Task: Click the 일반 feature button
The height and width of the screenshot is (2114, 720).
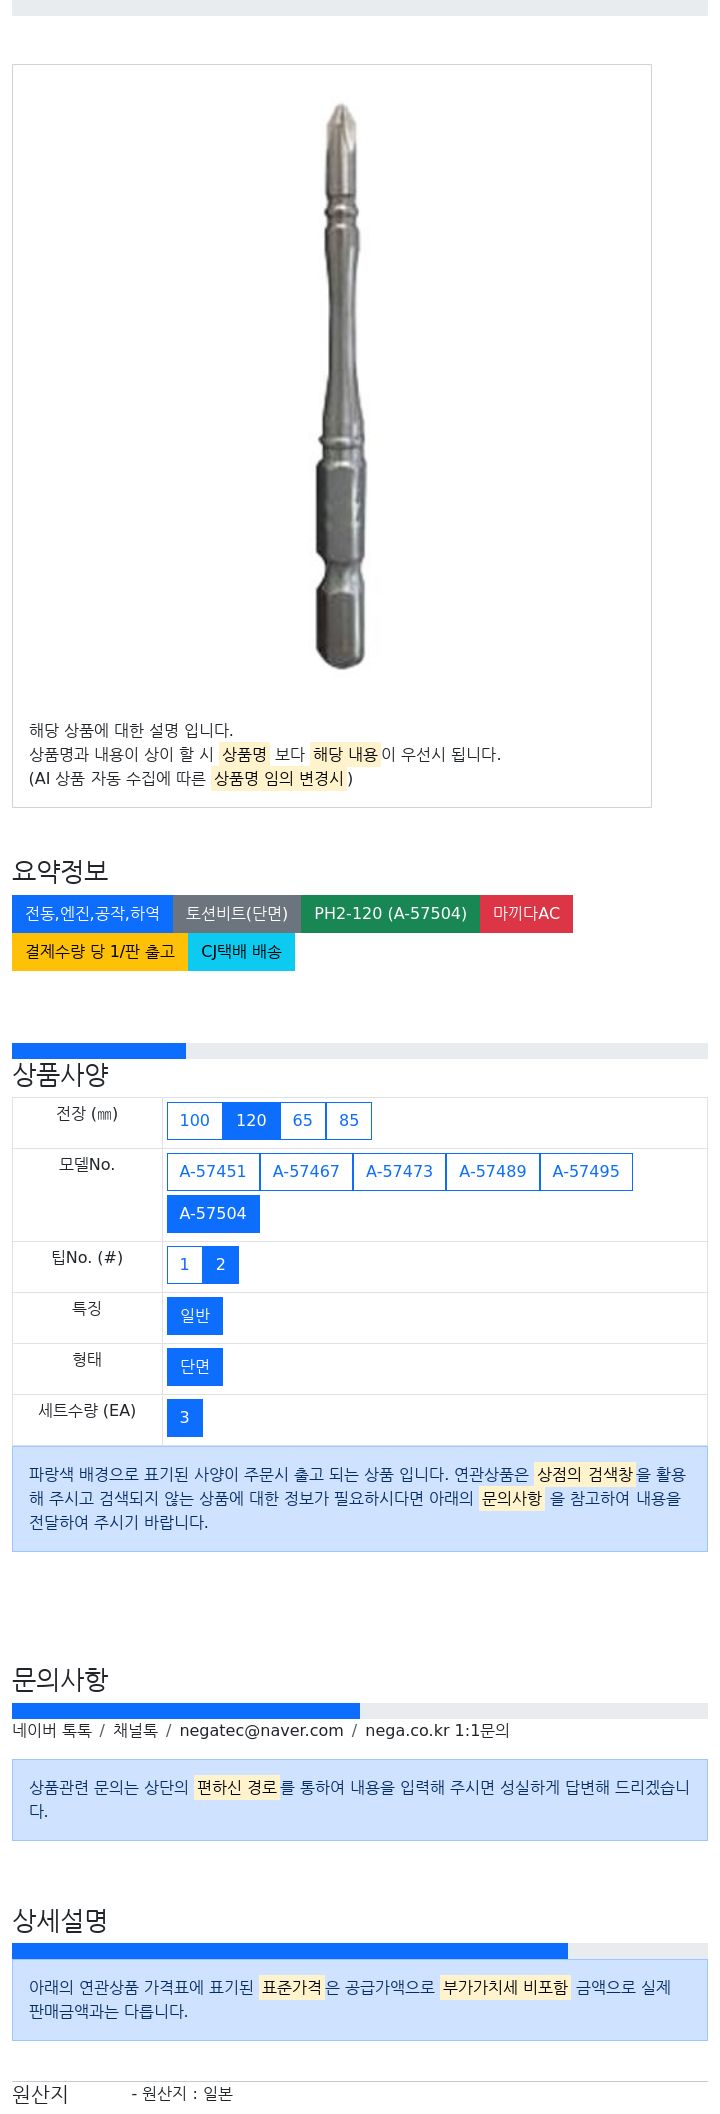Action: (195, 1315)
